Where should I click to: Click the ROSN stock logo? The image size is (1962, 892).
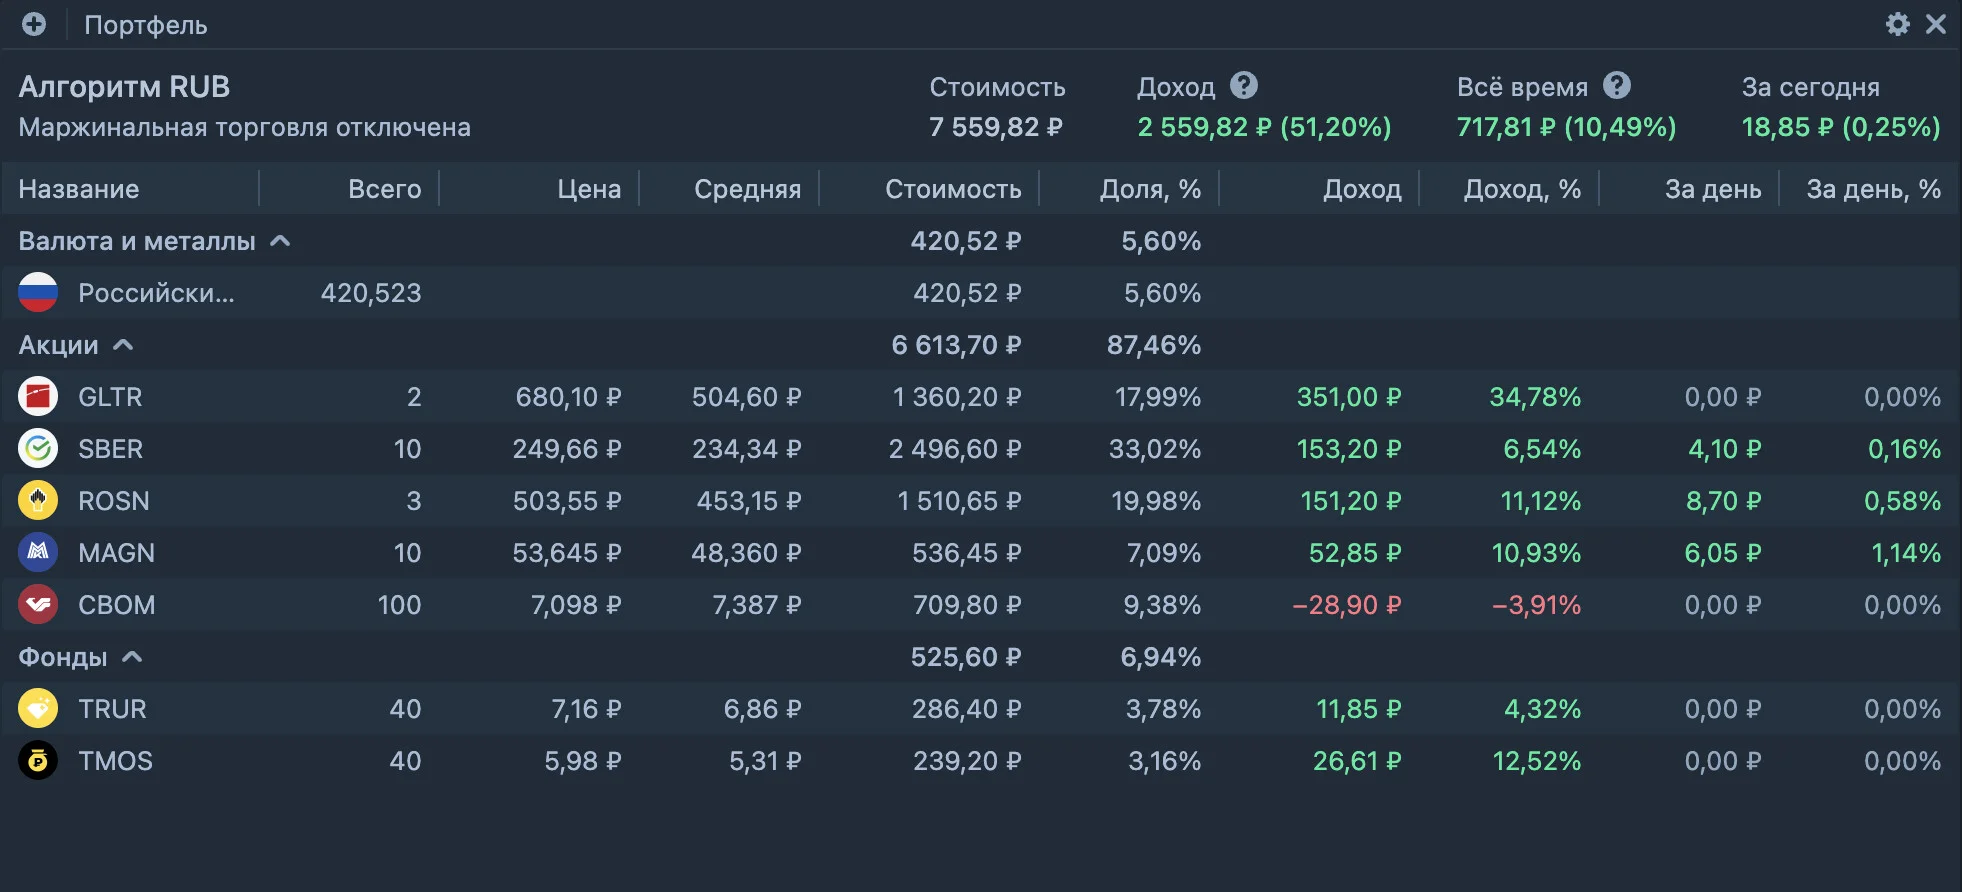[x=38, y=501]
